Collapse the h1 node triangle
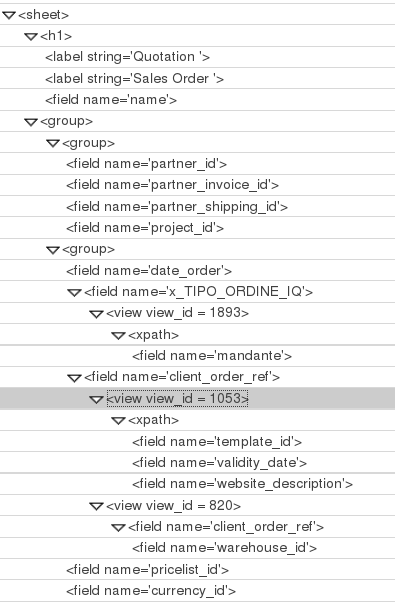This screenshot has width=395, height=605. [30, 37]
